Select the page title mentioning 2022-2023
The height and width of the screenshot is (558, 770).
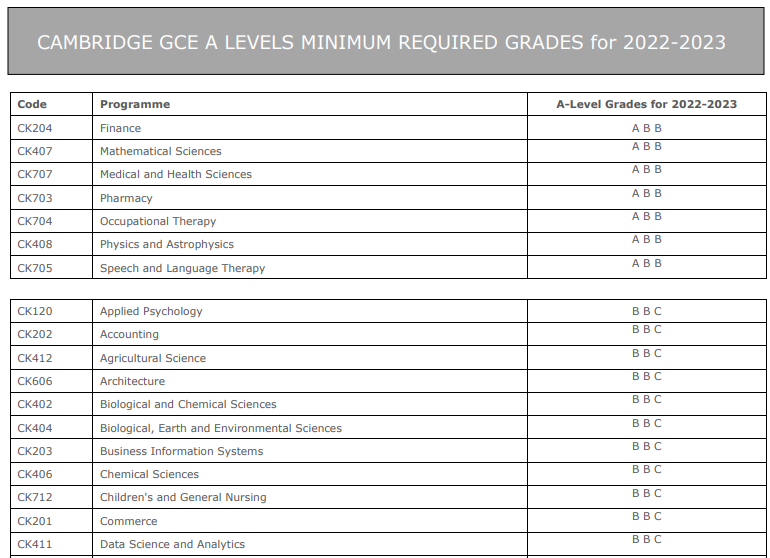point(382,42)
